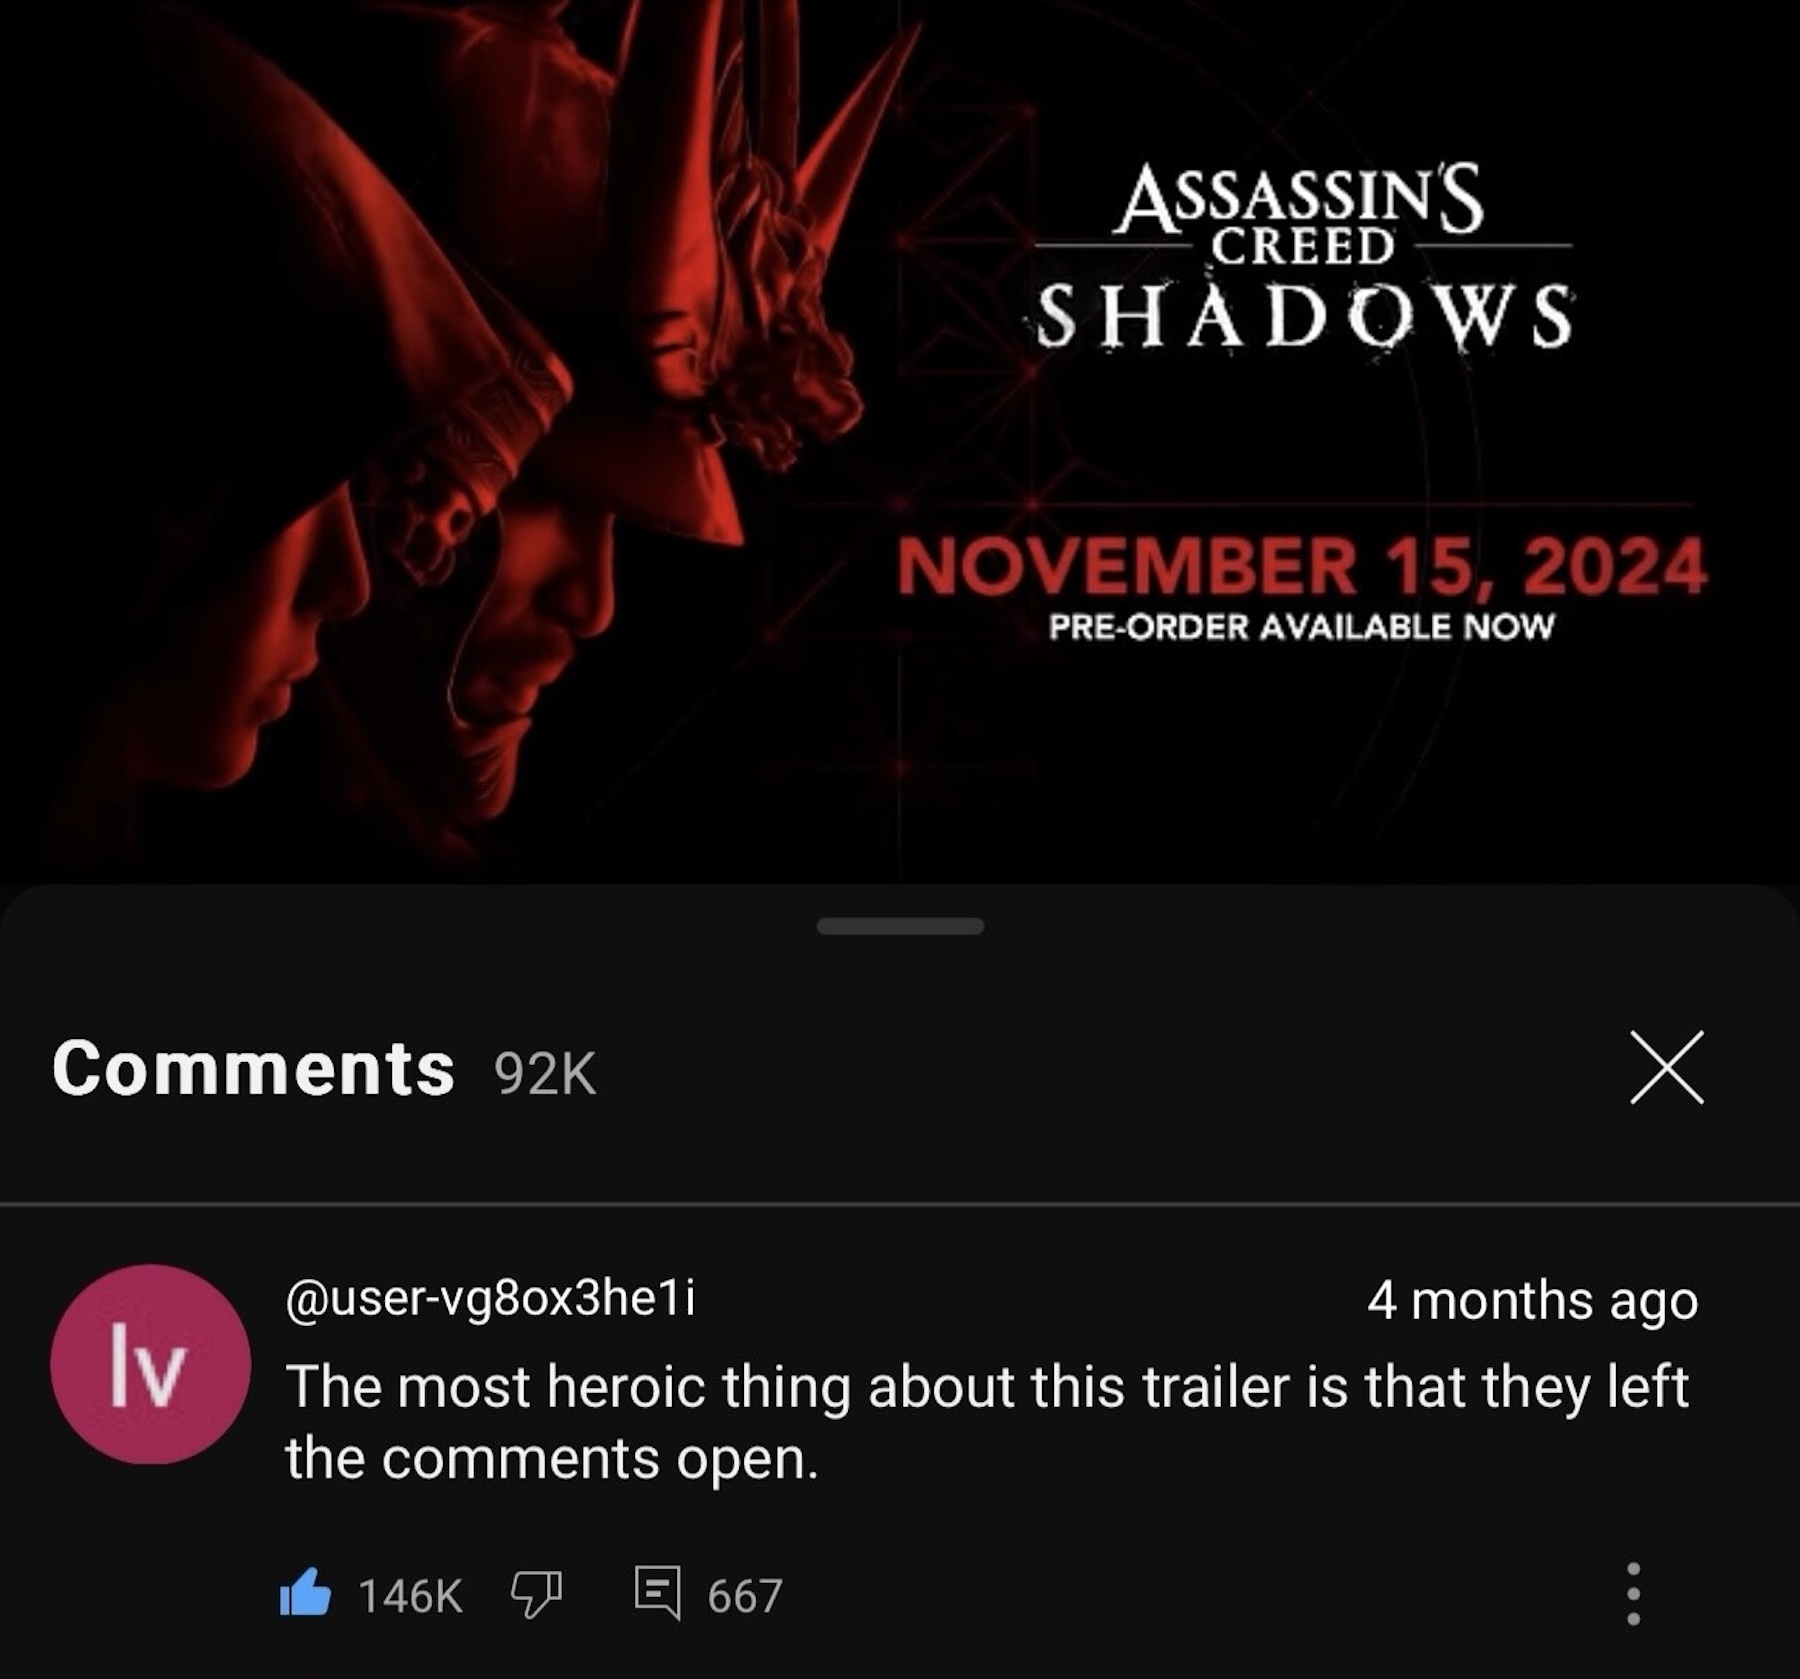Tap 'Pre-order available now' text
1800x1679 pixels.
tap(1301, 627)
